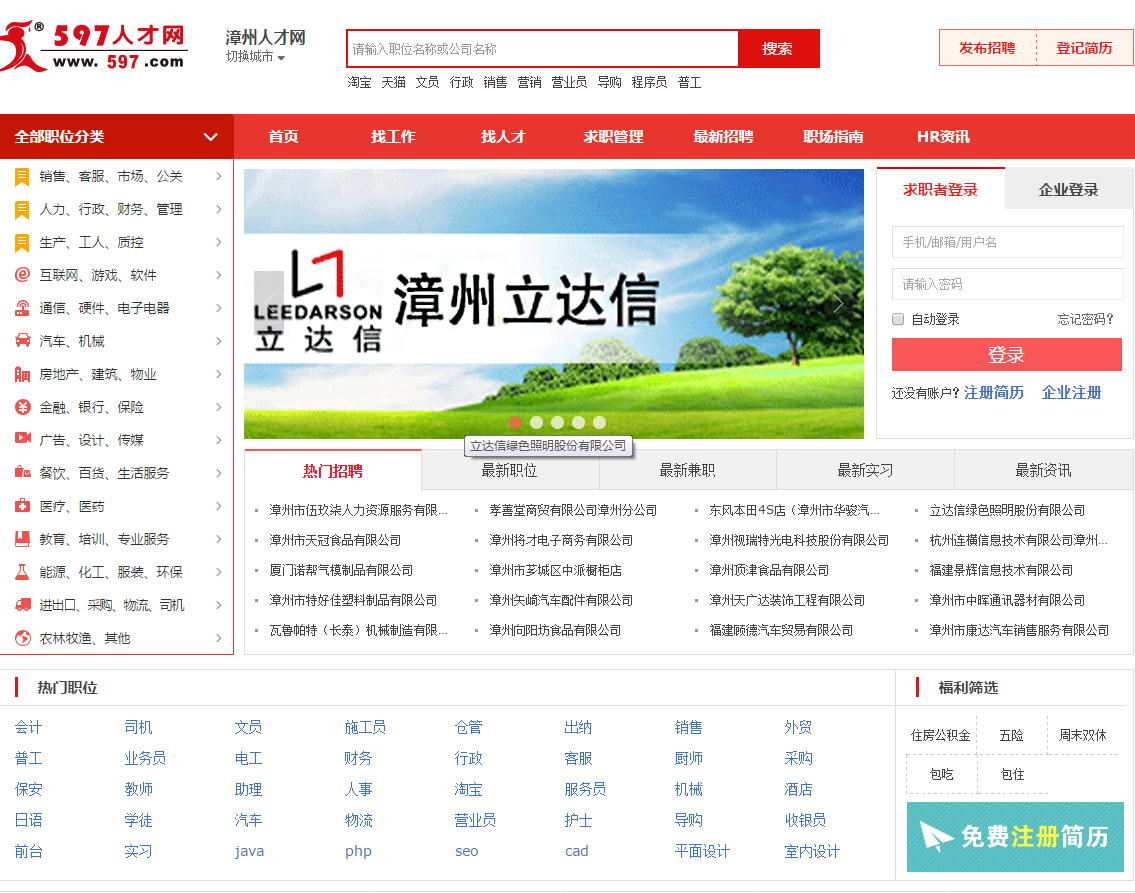Expand 汽车、机械 submenu arrow
This screenshot has height=893, width=1135.
point(219,341)
